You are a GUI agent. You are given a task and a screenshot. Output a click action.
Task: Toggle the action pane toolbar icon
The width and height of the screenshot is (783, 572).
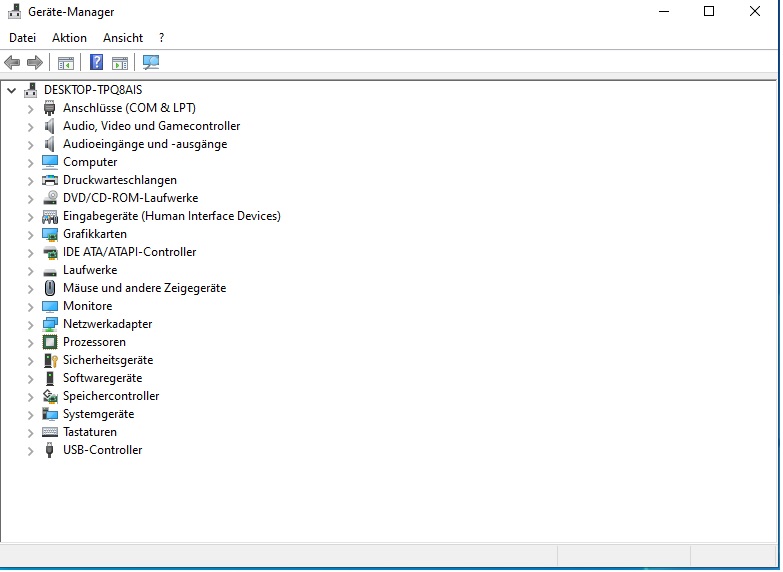tap(120, 63)
